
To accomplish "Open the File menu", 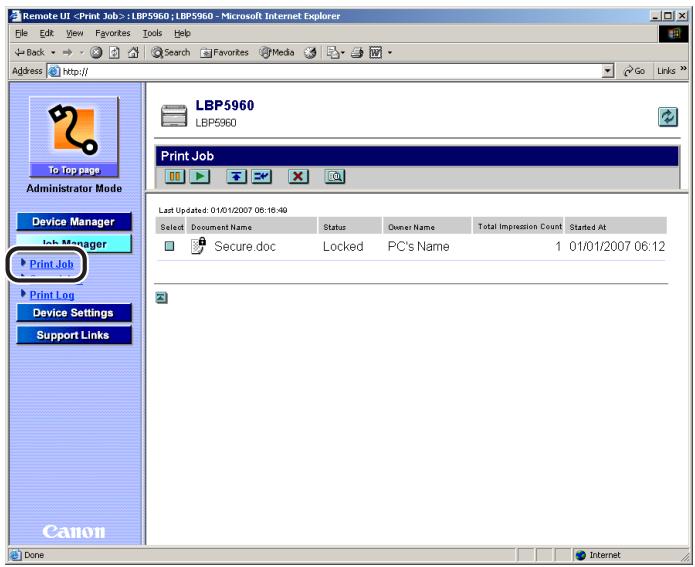I will [x=21, y=33].
